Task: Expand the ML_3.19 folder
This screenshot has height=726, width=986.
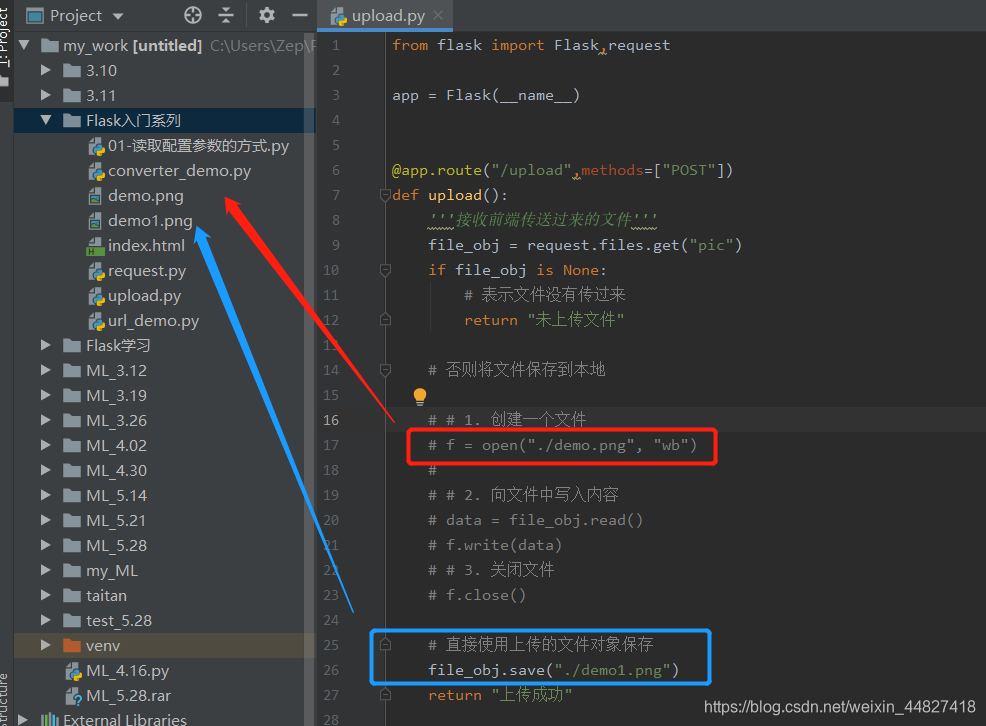Action: point(45,395)
